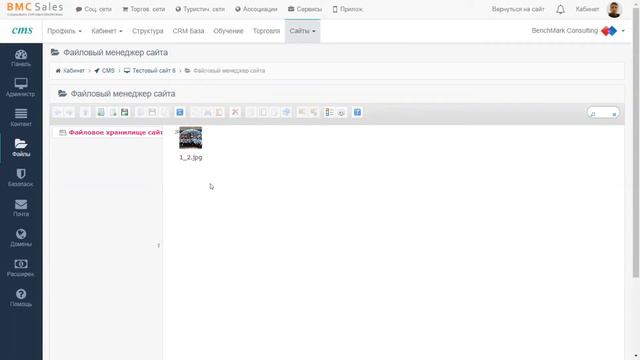The width and height of the screenshot is (640, 360).
Task: Click the scissors Cut icon
Action: tap(207, 112)
